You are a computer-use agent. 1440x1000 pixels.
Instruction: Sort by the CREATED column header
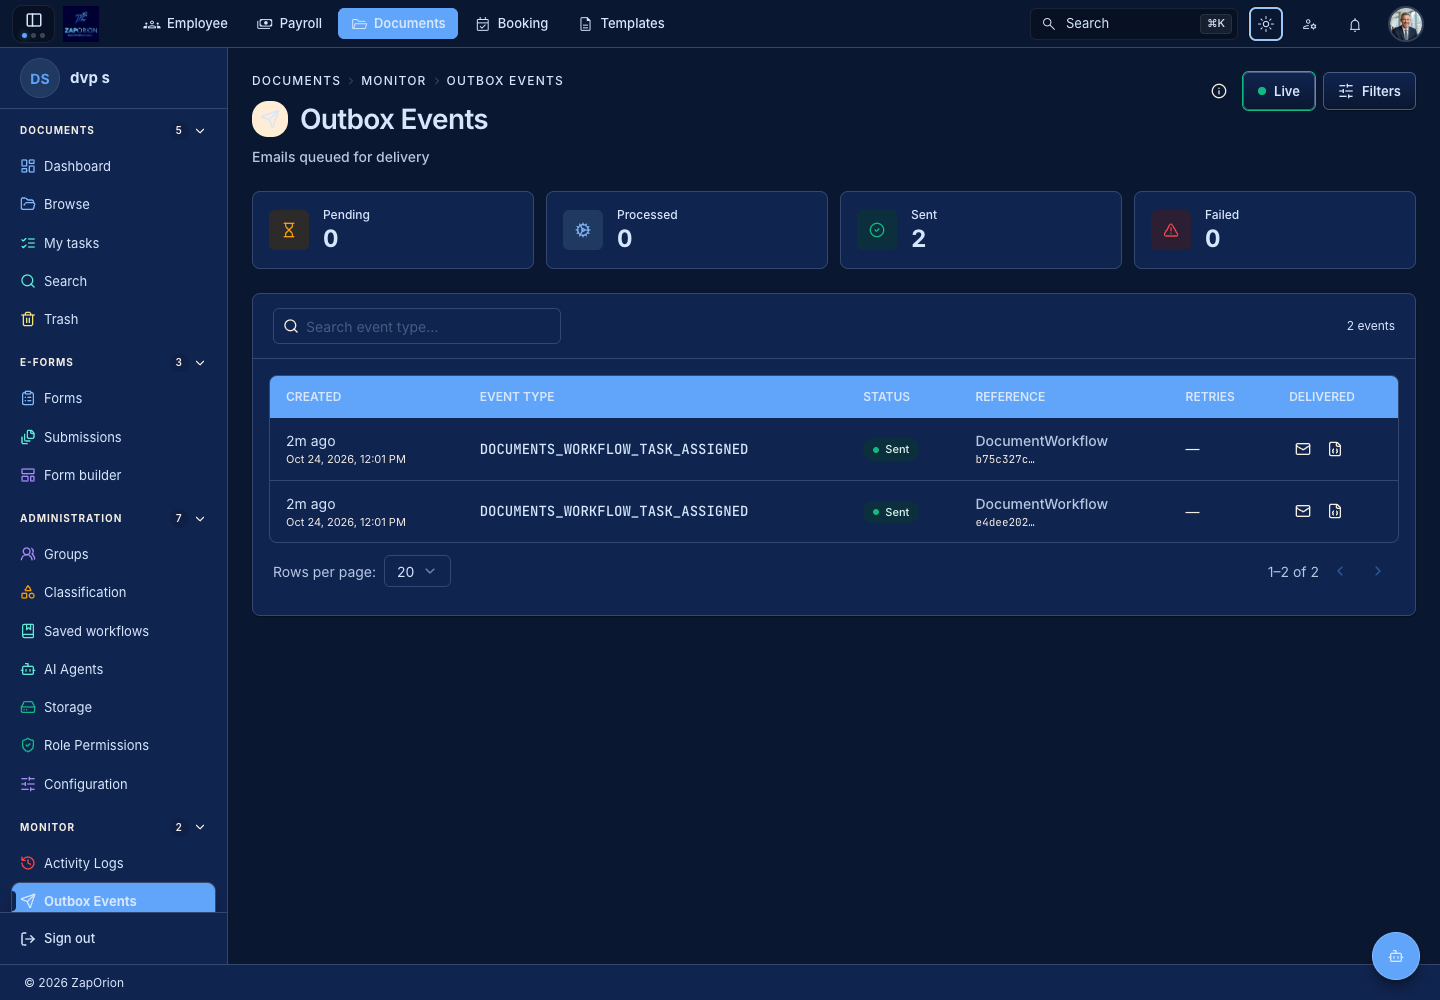[x=314, y=397]
